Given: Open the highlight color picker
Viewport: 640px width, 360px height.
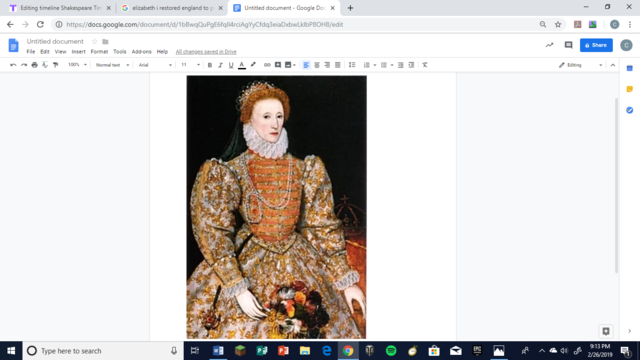Looking at the screenshot, I should pyautogui.click(x=253, y=65).
